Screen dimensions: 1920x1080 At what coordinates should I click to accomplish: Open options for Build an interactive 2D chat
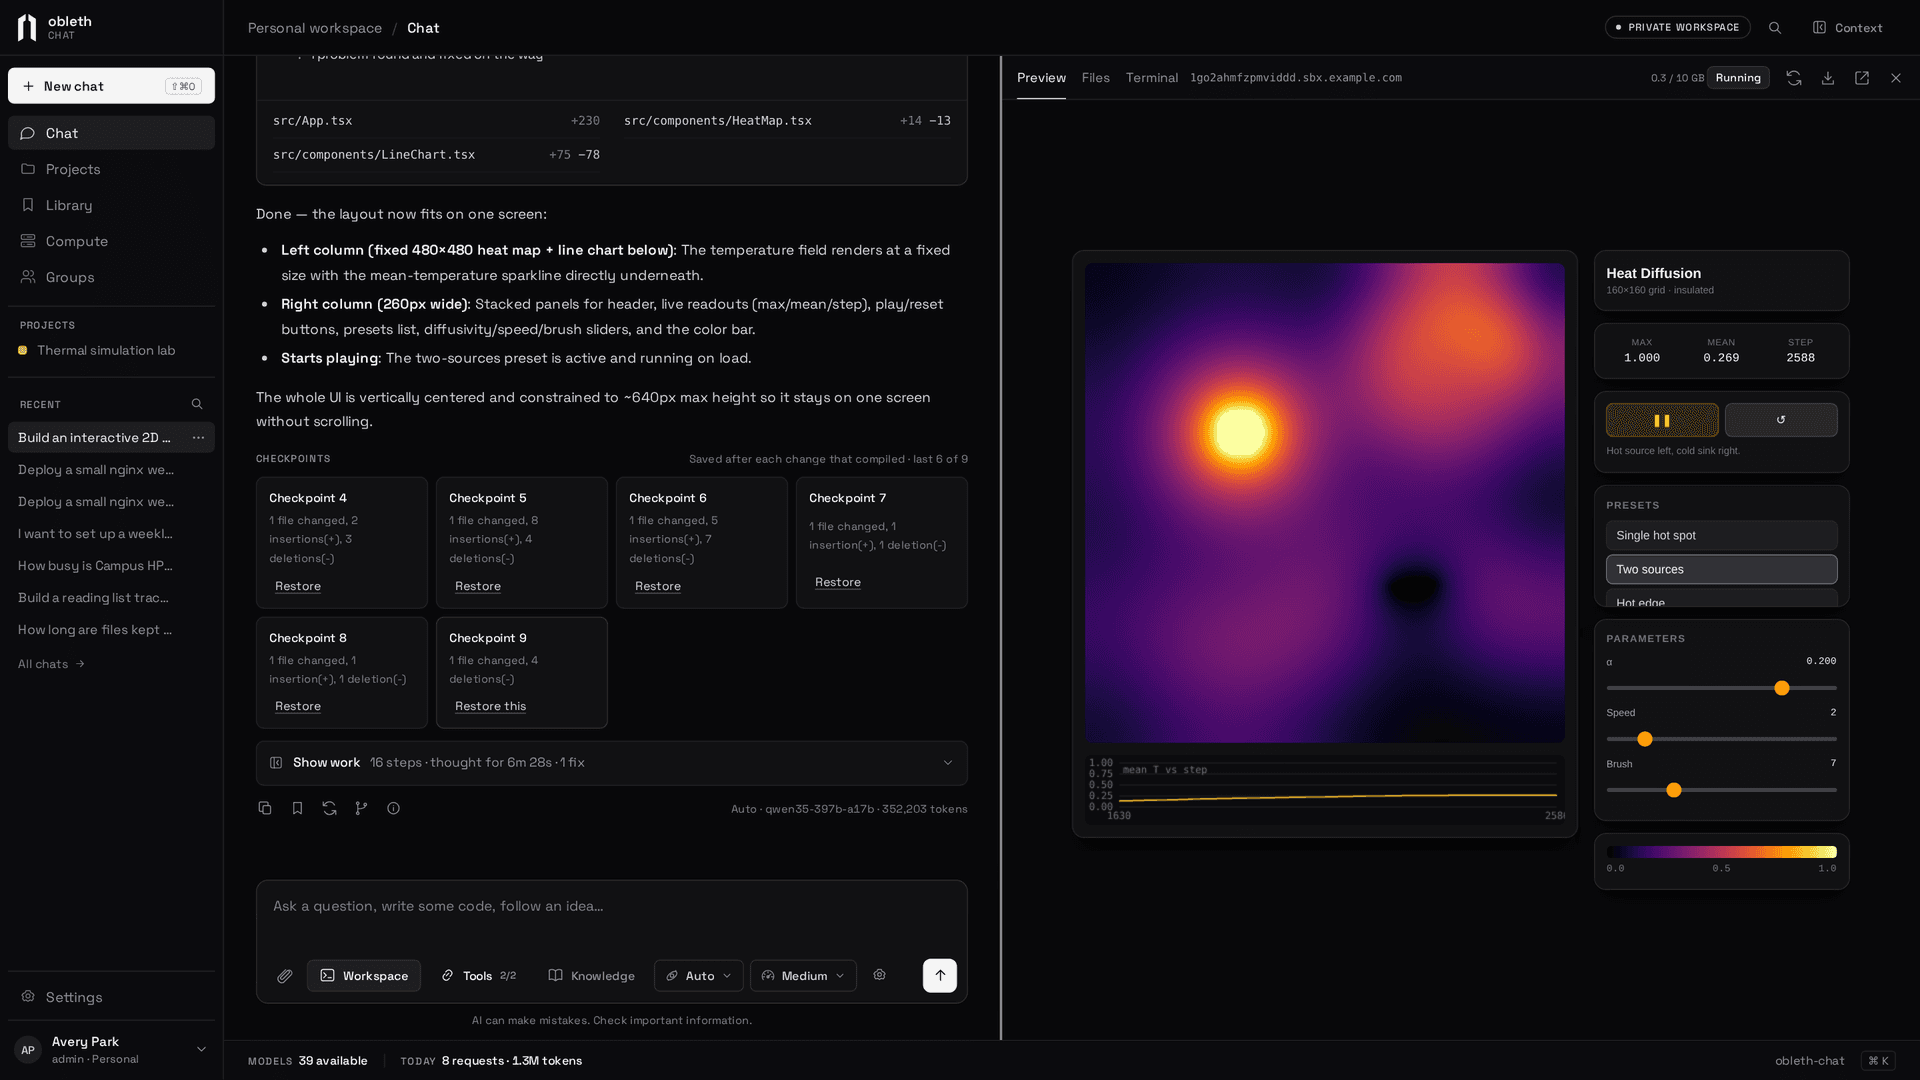tap(198, 438)
